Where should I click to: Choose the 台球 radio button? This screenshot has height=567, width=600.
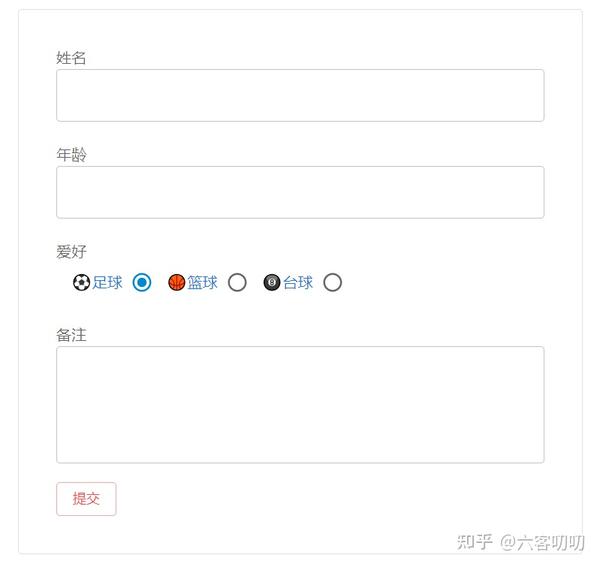coord(333,283)
